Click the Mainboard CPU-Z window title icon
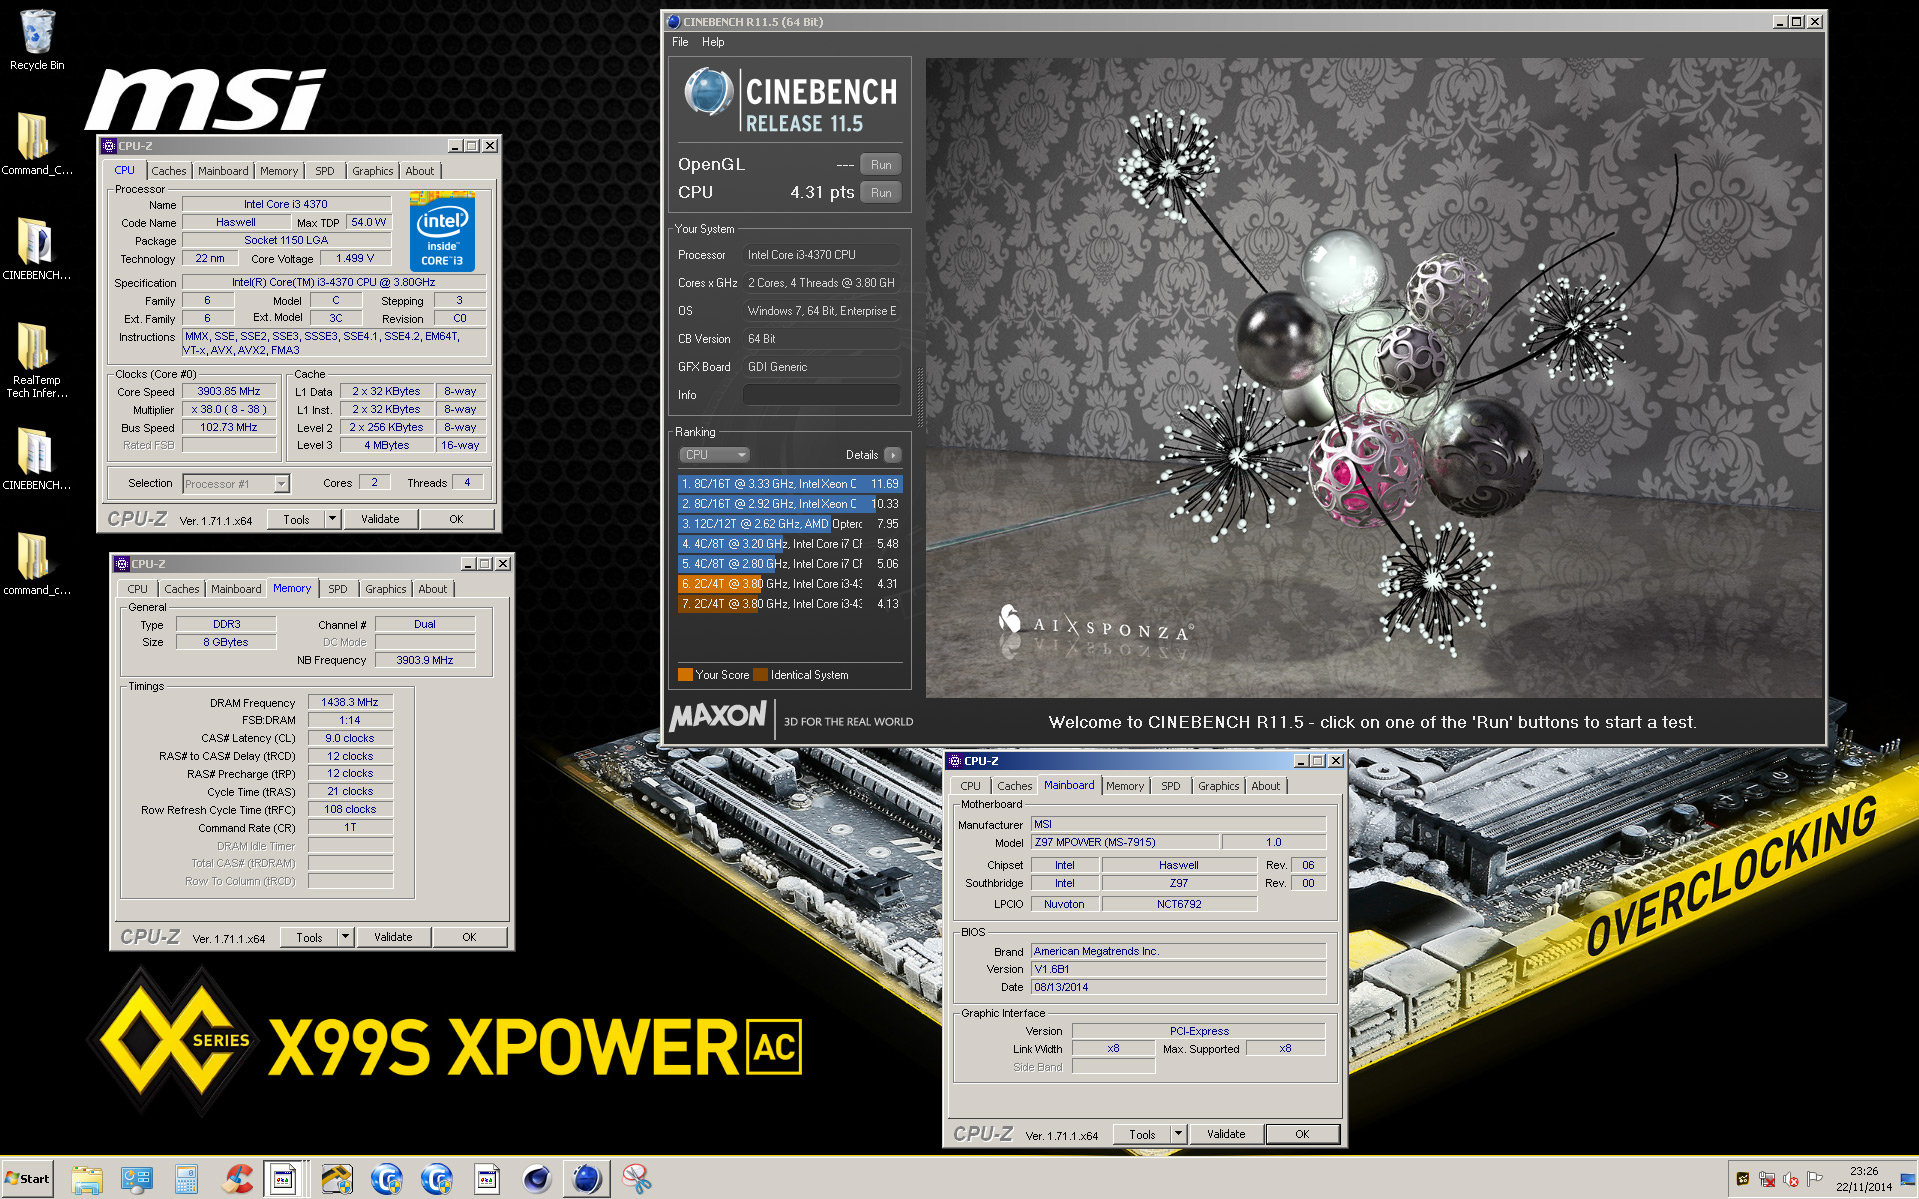This screenshot has width=1919, height=1199. 955,761
